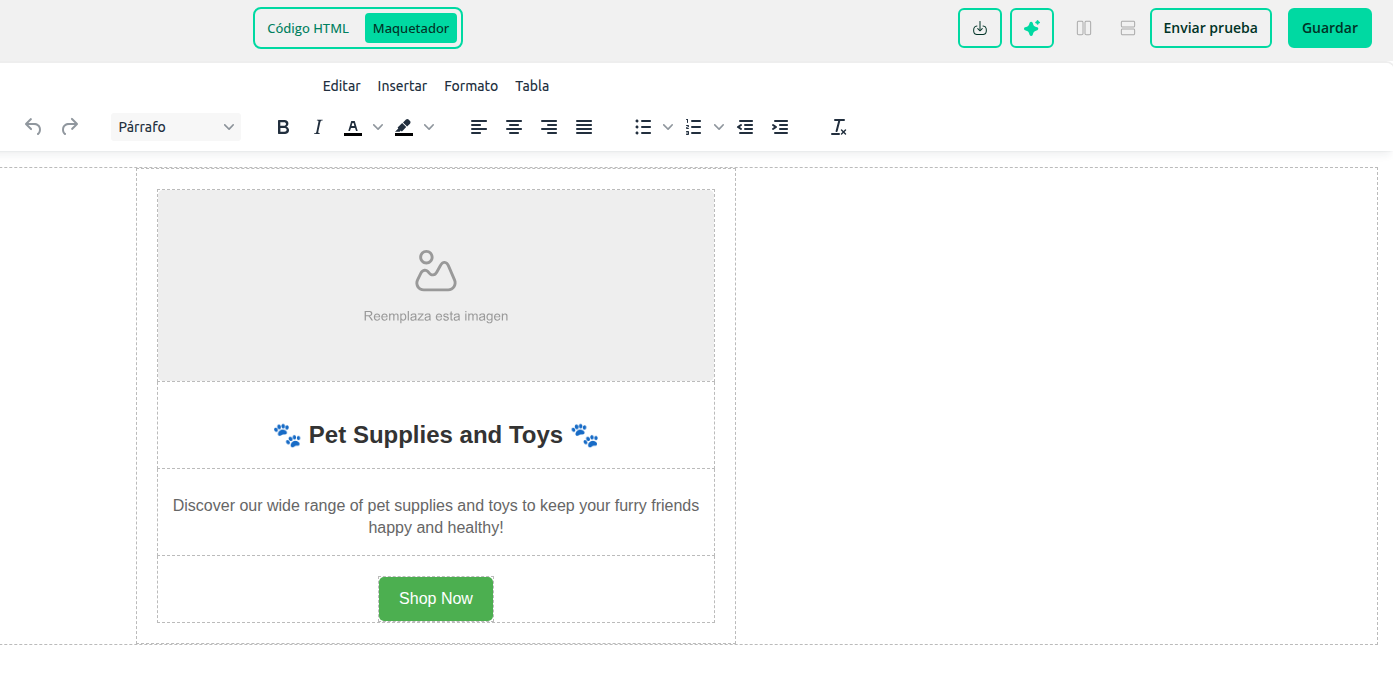Expand the bullet list style options
This screenshot has height=694, width=1393.
668,127
